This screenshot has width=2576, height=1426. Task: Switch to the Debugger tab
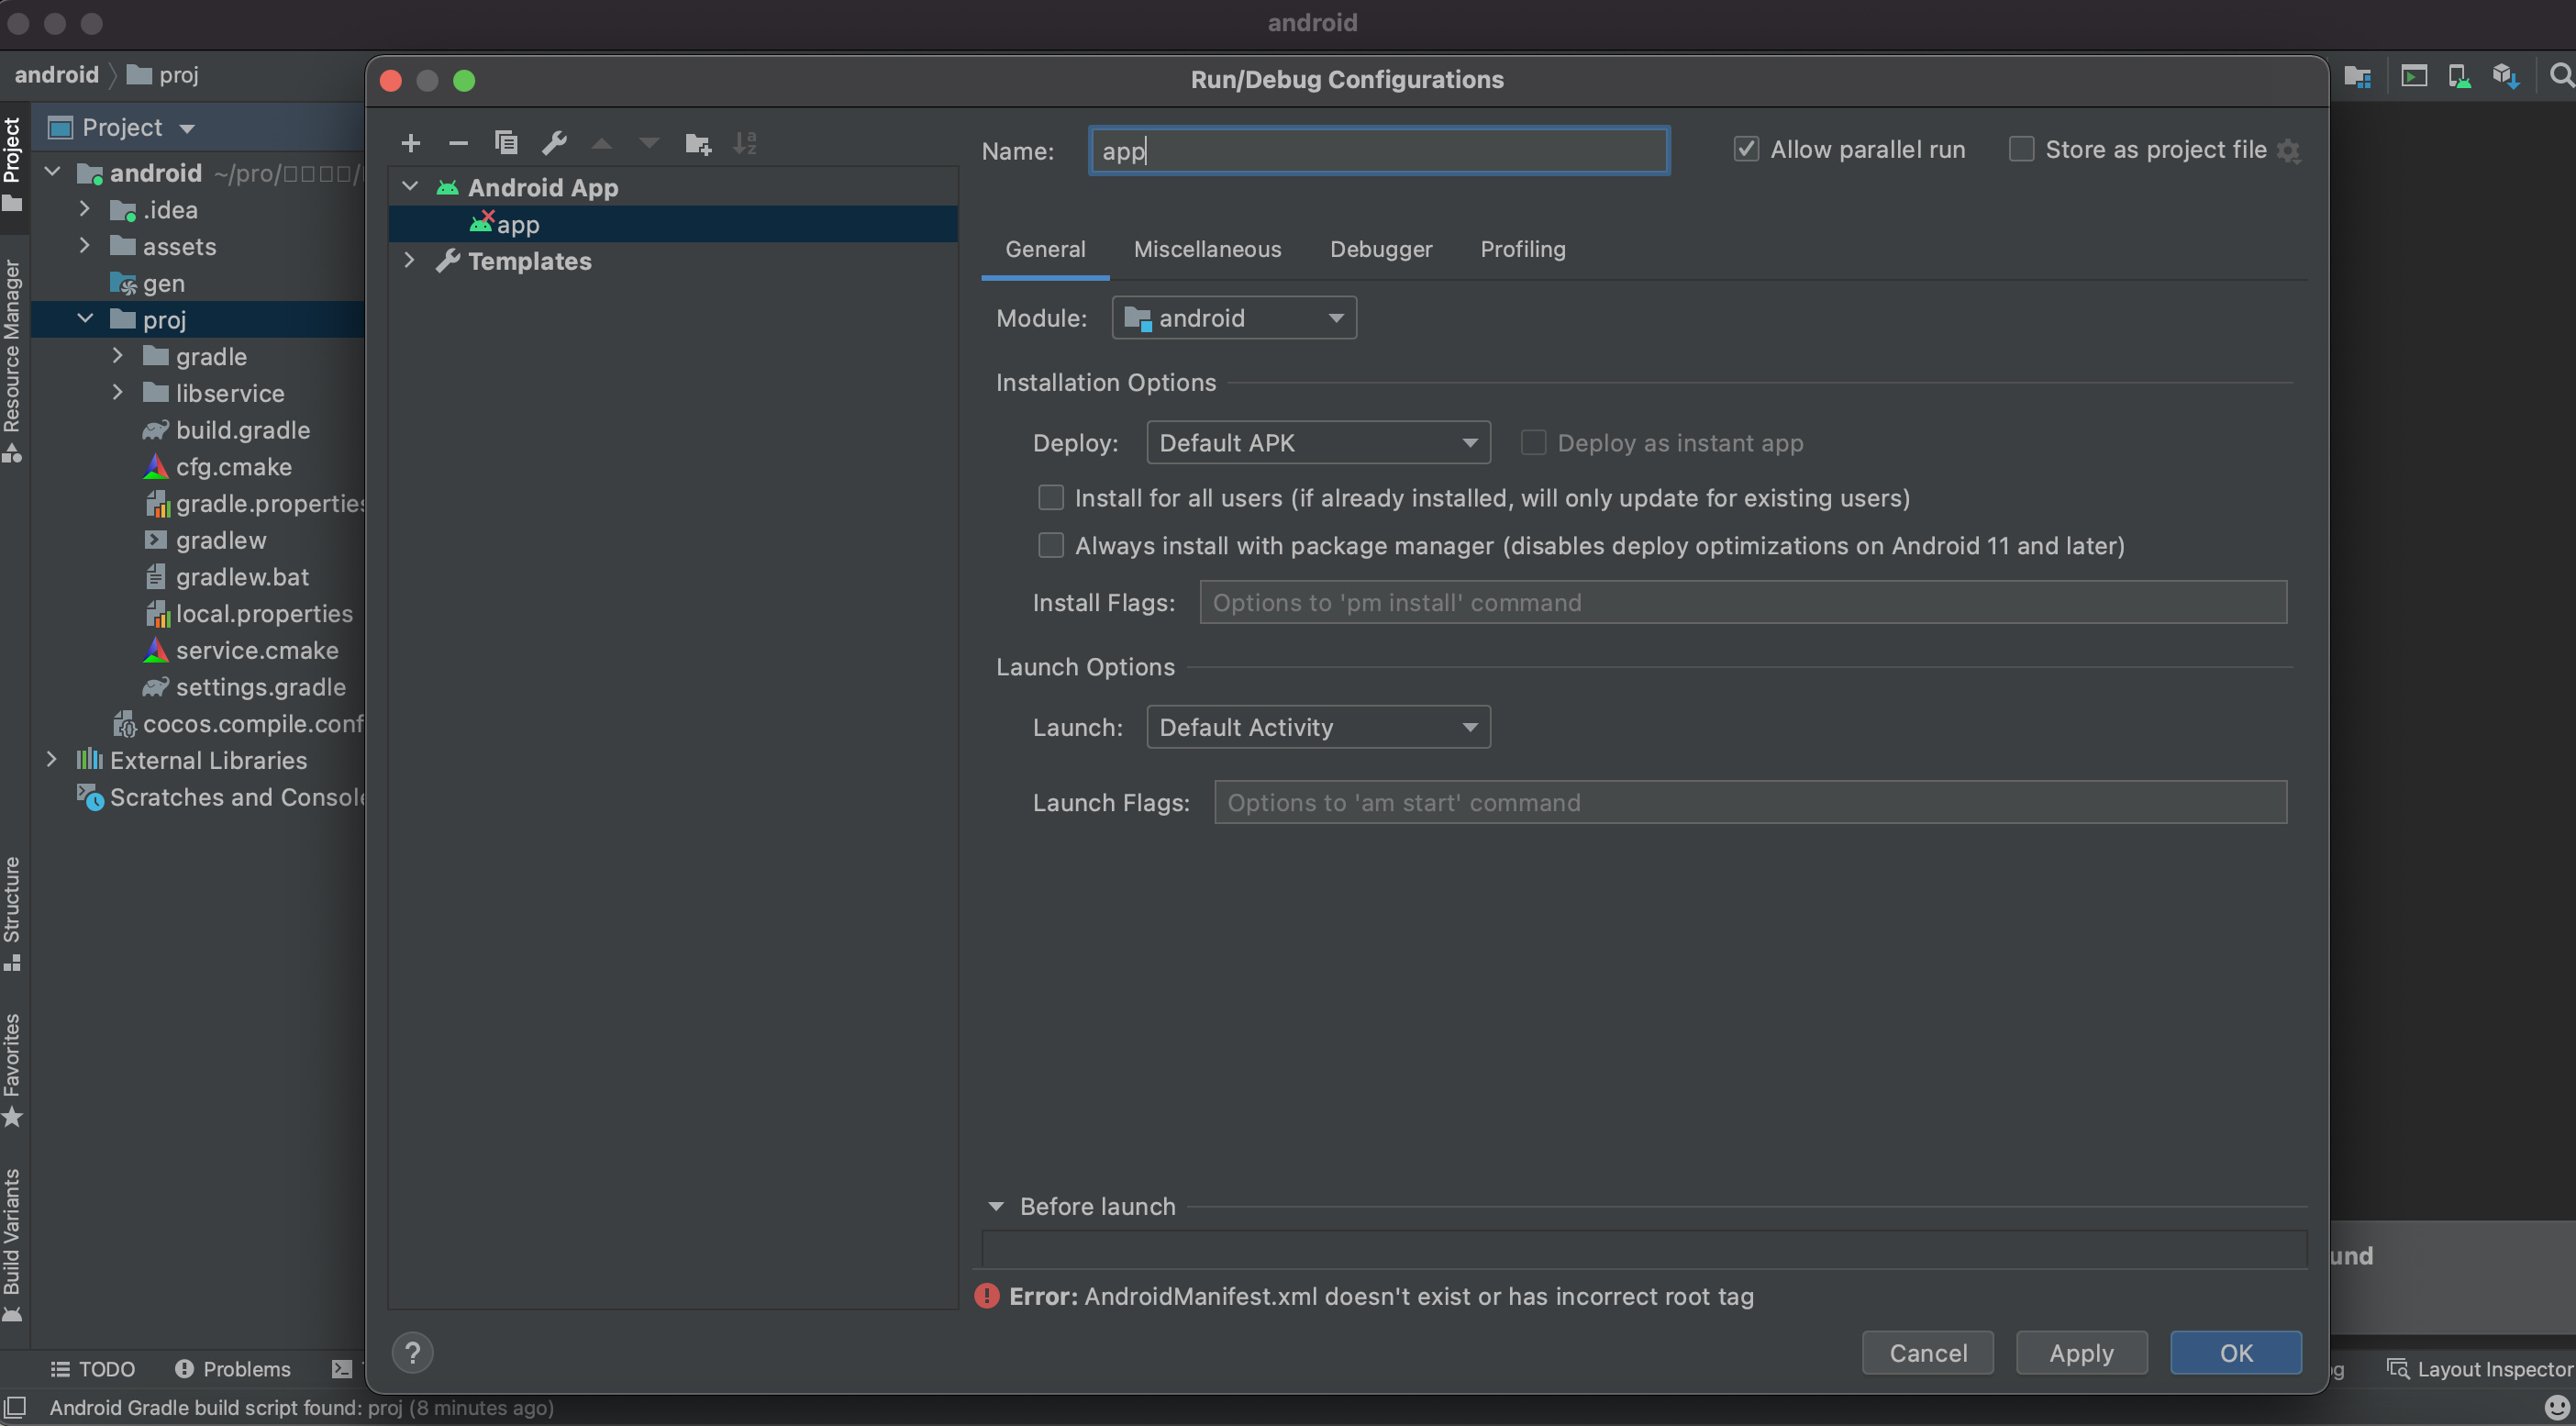pyautogui.click(x=1380, y=249)
